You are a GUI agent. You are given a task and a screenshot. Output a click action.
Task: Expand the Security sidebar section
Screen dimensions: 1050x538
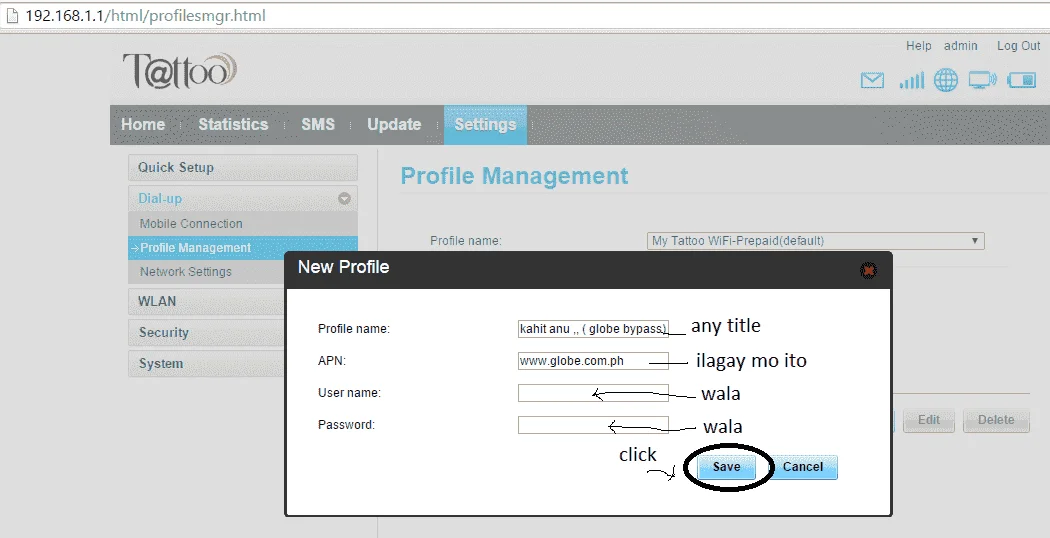[206, 332]
